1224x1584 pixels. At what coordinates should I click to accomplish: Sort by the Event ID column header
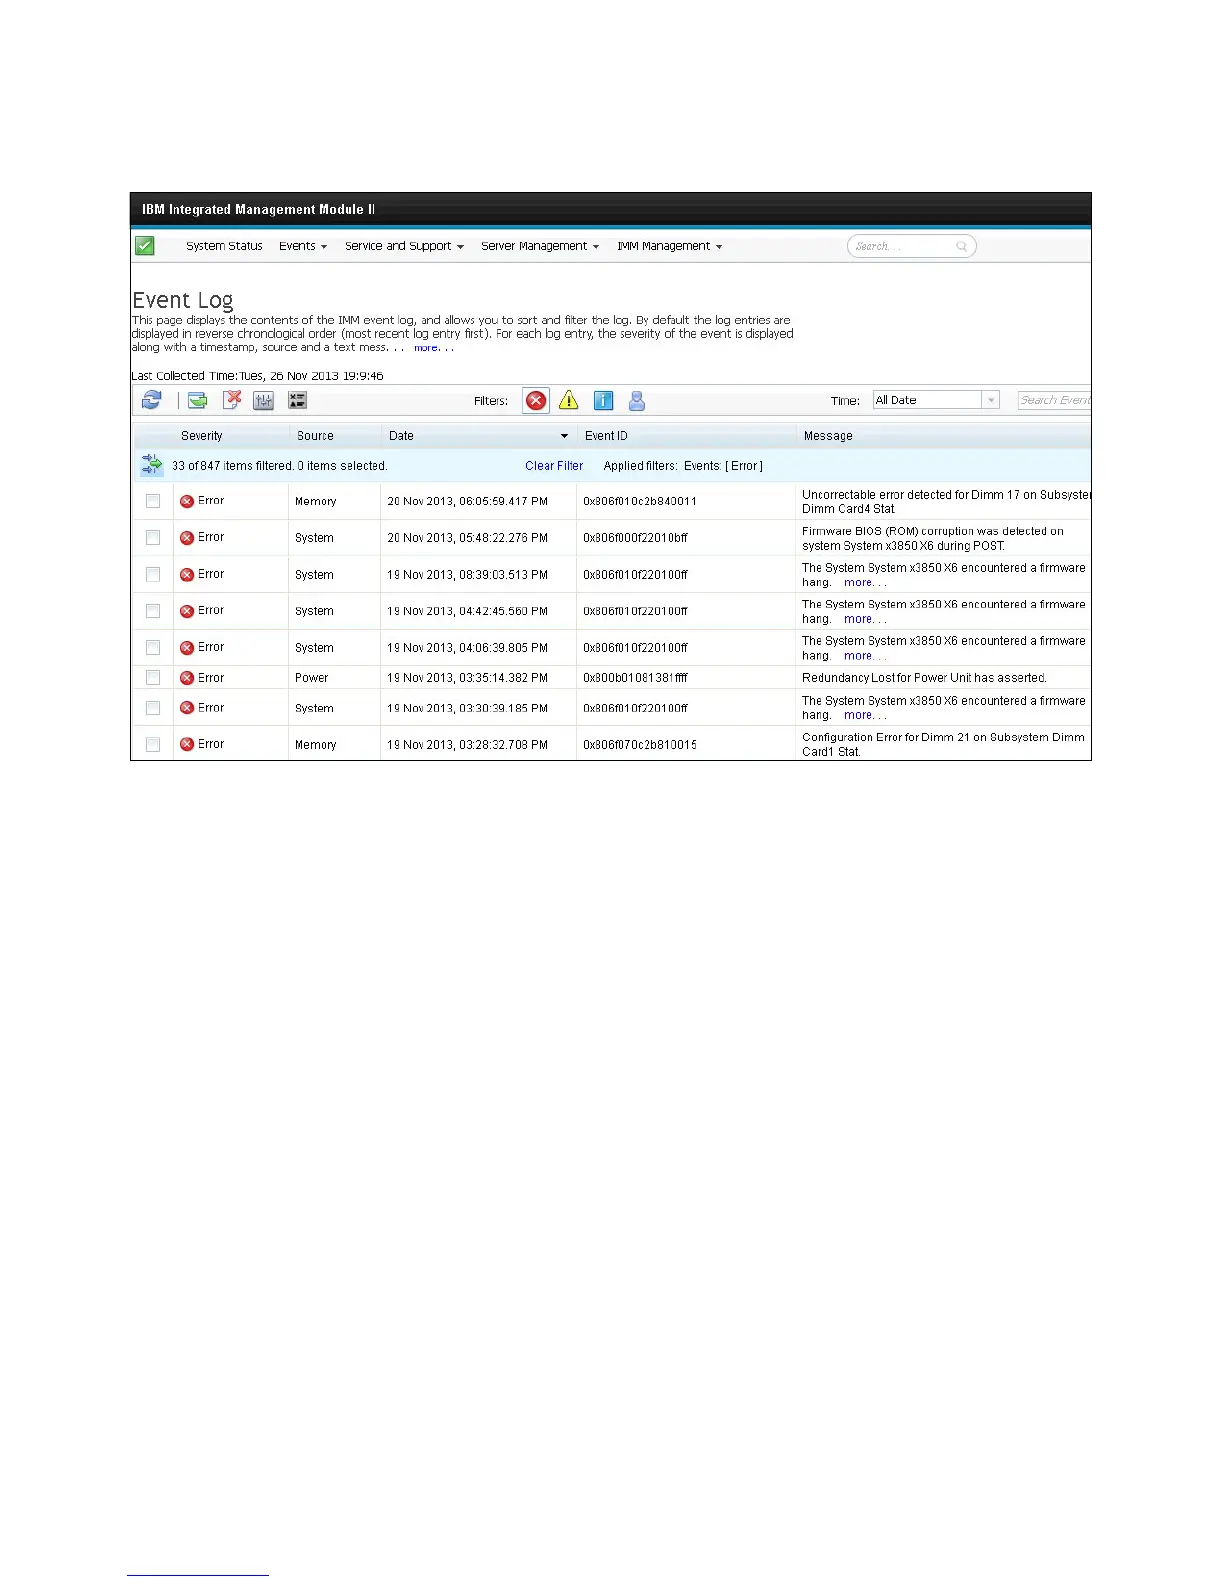[x=606, y=436]
